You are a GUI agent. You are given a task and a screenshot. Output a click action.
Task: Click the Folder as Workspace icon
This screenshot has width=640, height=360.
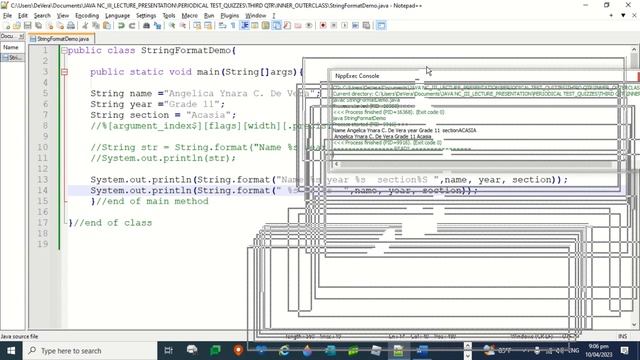(298, 26)
